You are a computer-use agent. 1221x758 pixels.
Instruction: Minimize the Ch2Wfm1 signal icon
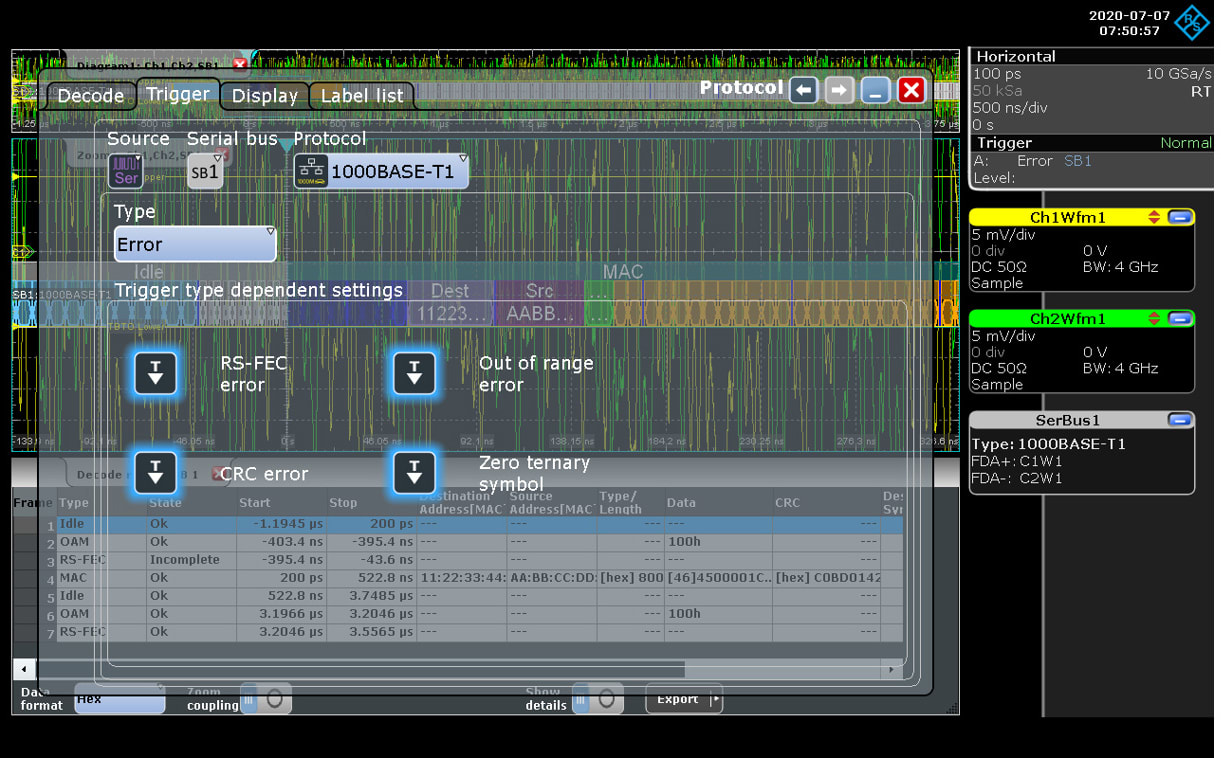click(1179, 319)
